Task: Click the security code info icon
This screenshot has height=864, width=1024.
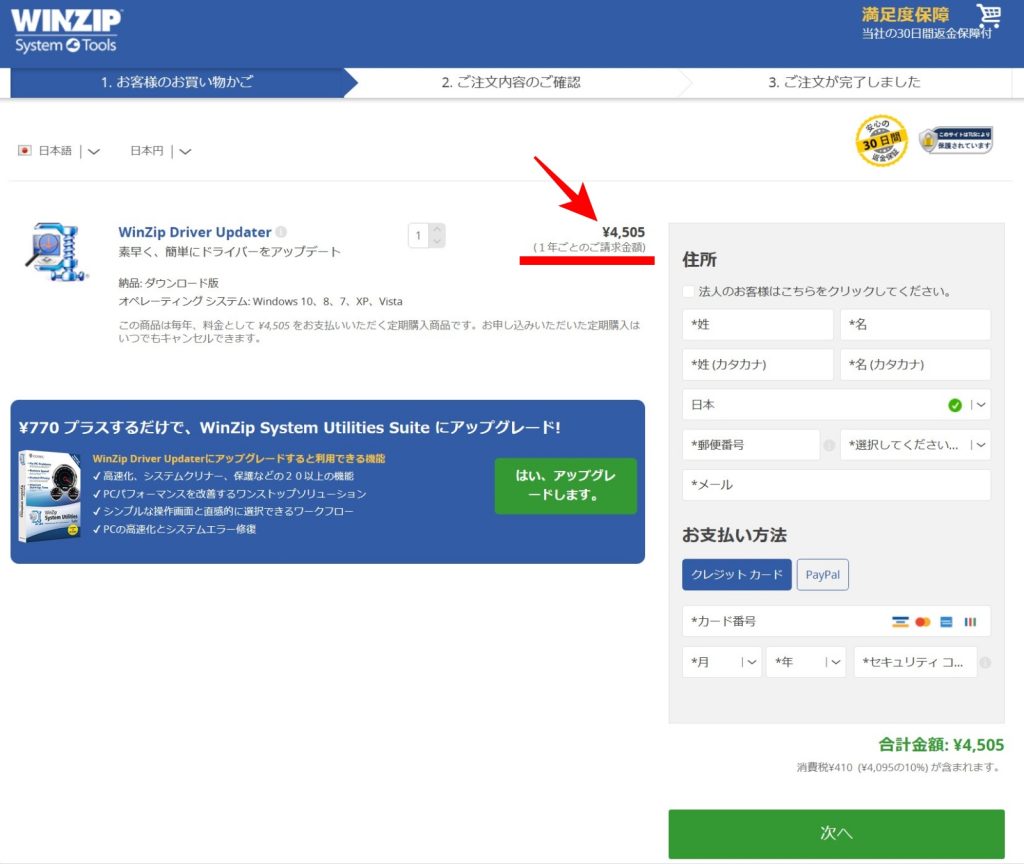Action: pyautogui.click(x=985, y=661)
